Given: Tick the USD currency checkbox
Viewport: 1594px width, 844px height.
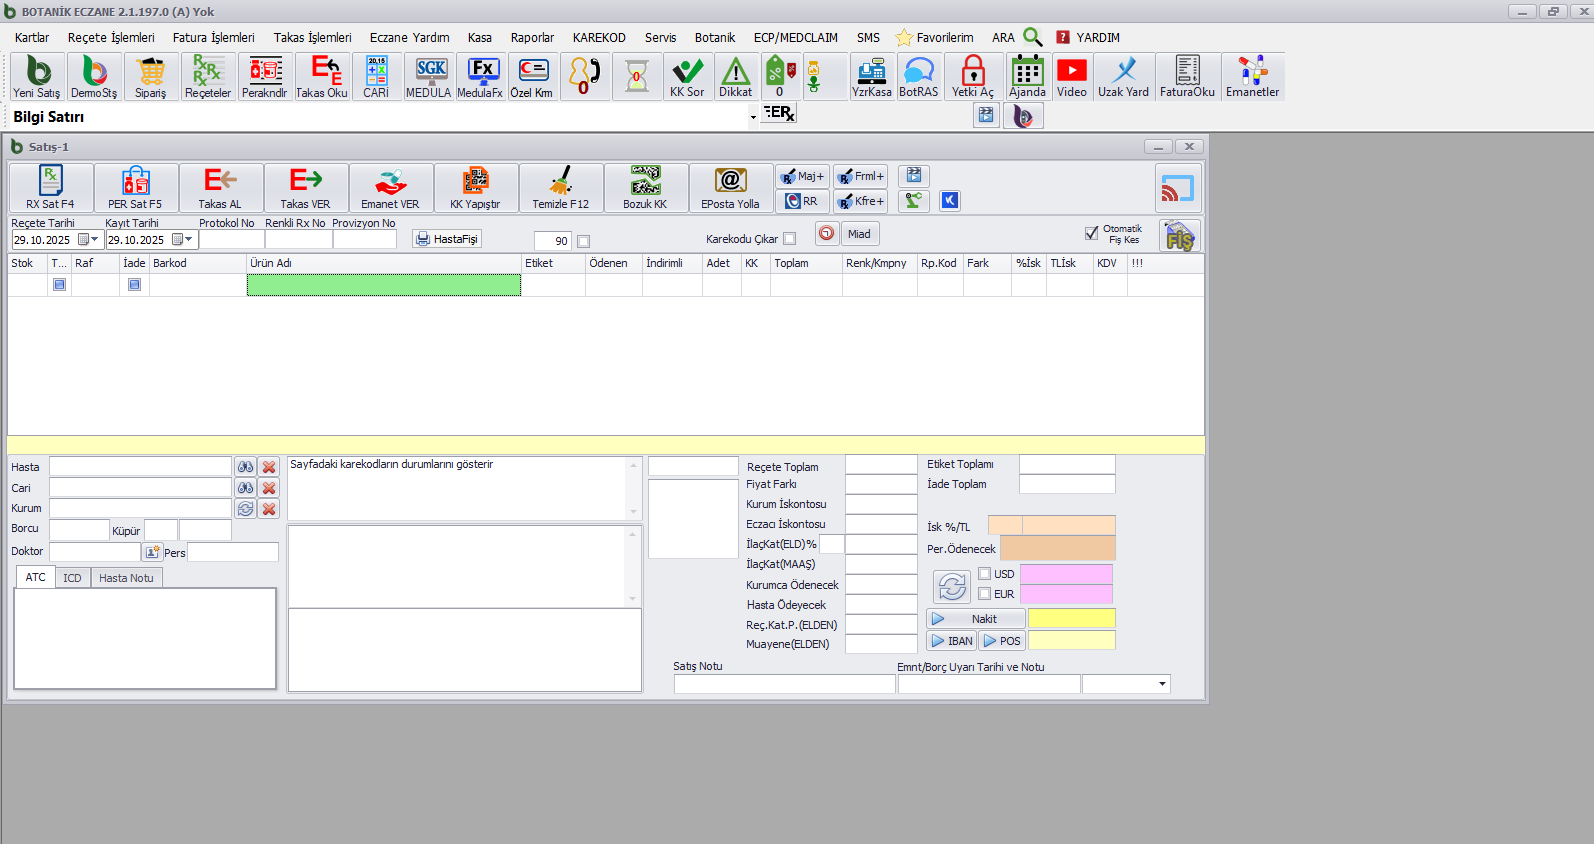Looking at the screenshot, I should click(985, 574).
